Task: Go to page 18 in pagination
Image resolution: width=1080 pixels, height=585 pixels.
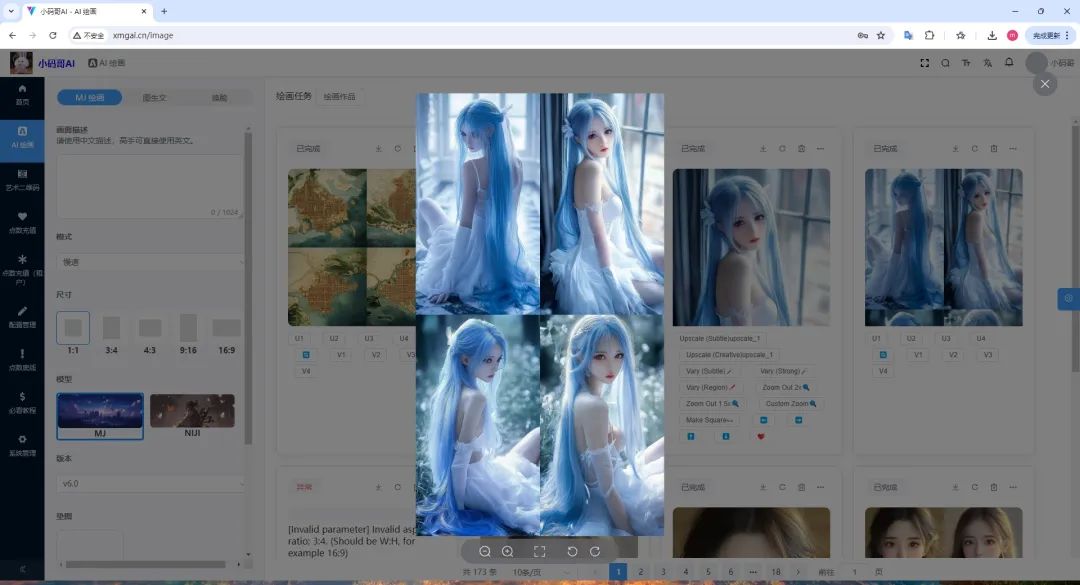Action: pos(776,572)
